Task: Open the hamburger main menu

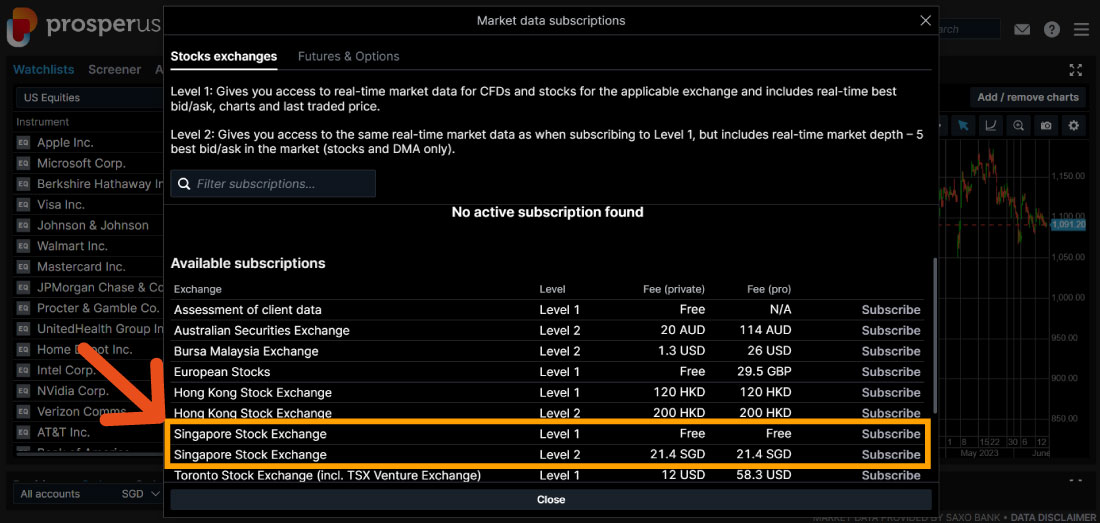Action: click(1081, 29)
